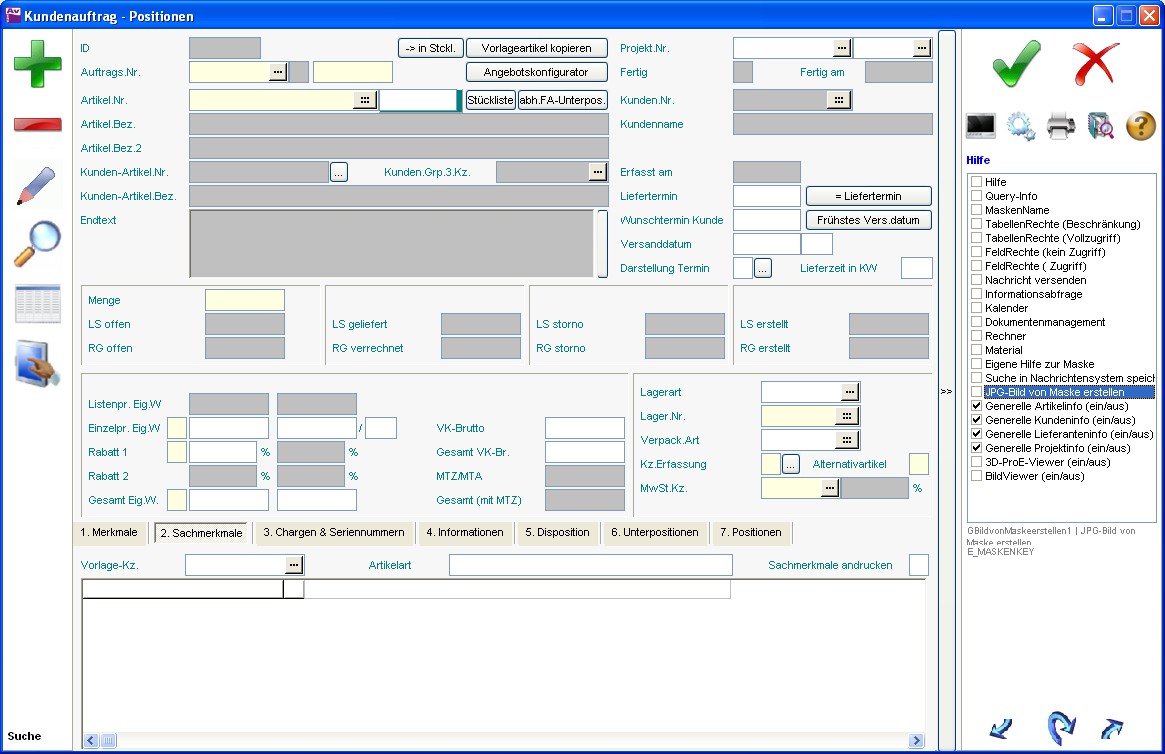The height and width of the screenshot is (754, 1165).
Task: Uncheck Generelle Artikelinfo (ein/aus)
Action: point(976,407)
